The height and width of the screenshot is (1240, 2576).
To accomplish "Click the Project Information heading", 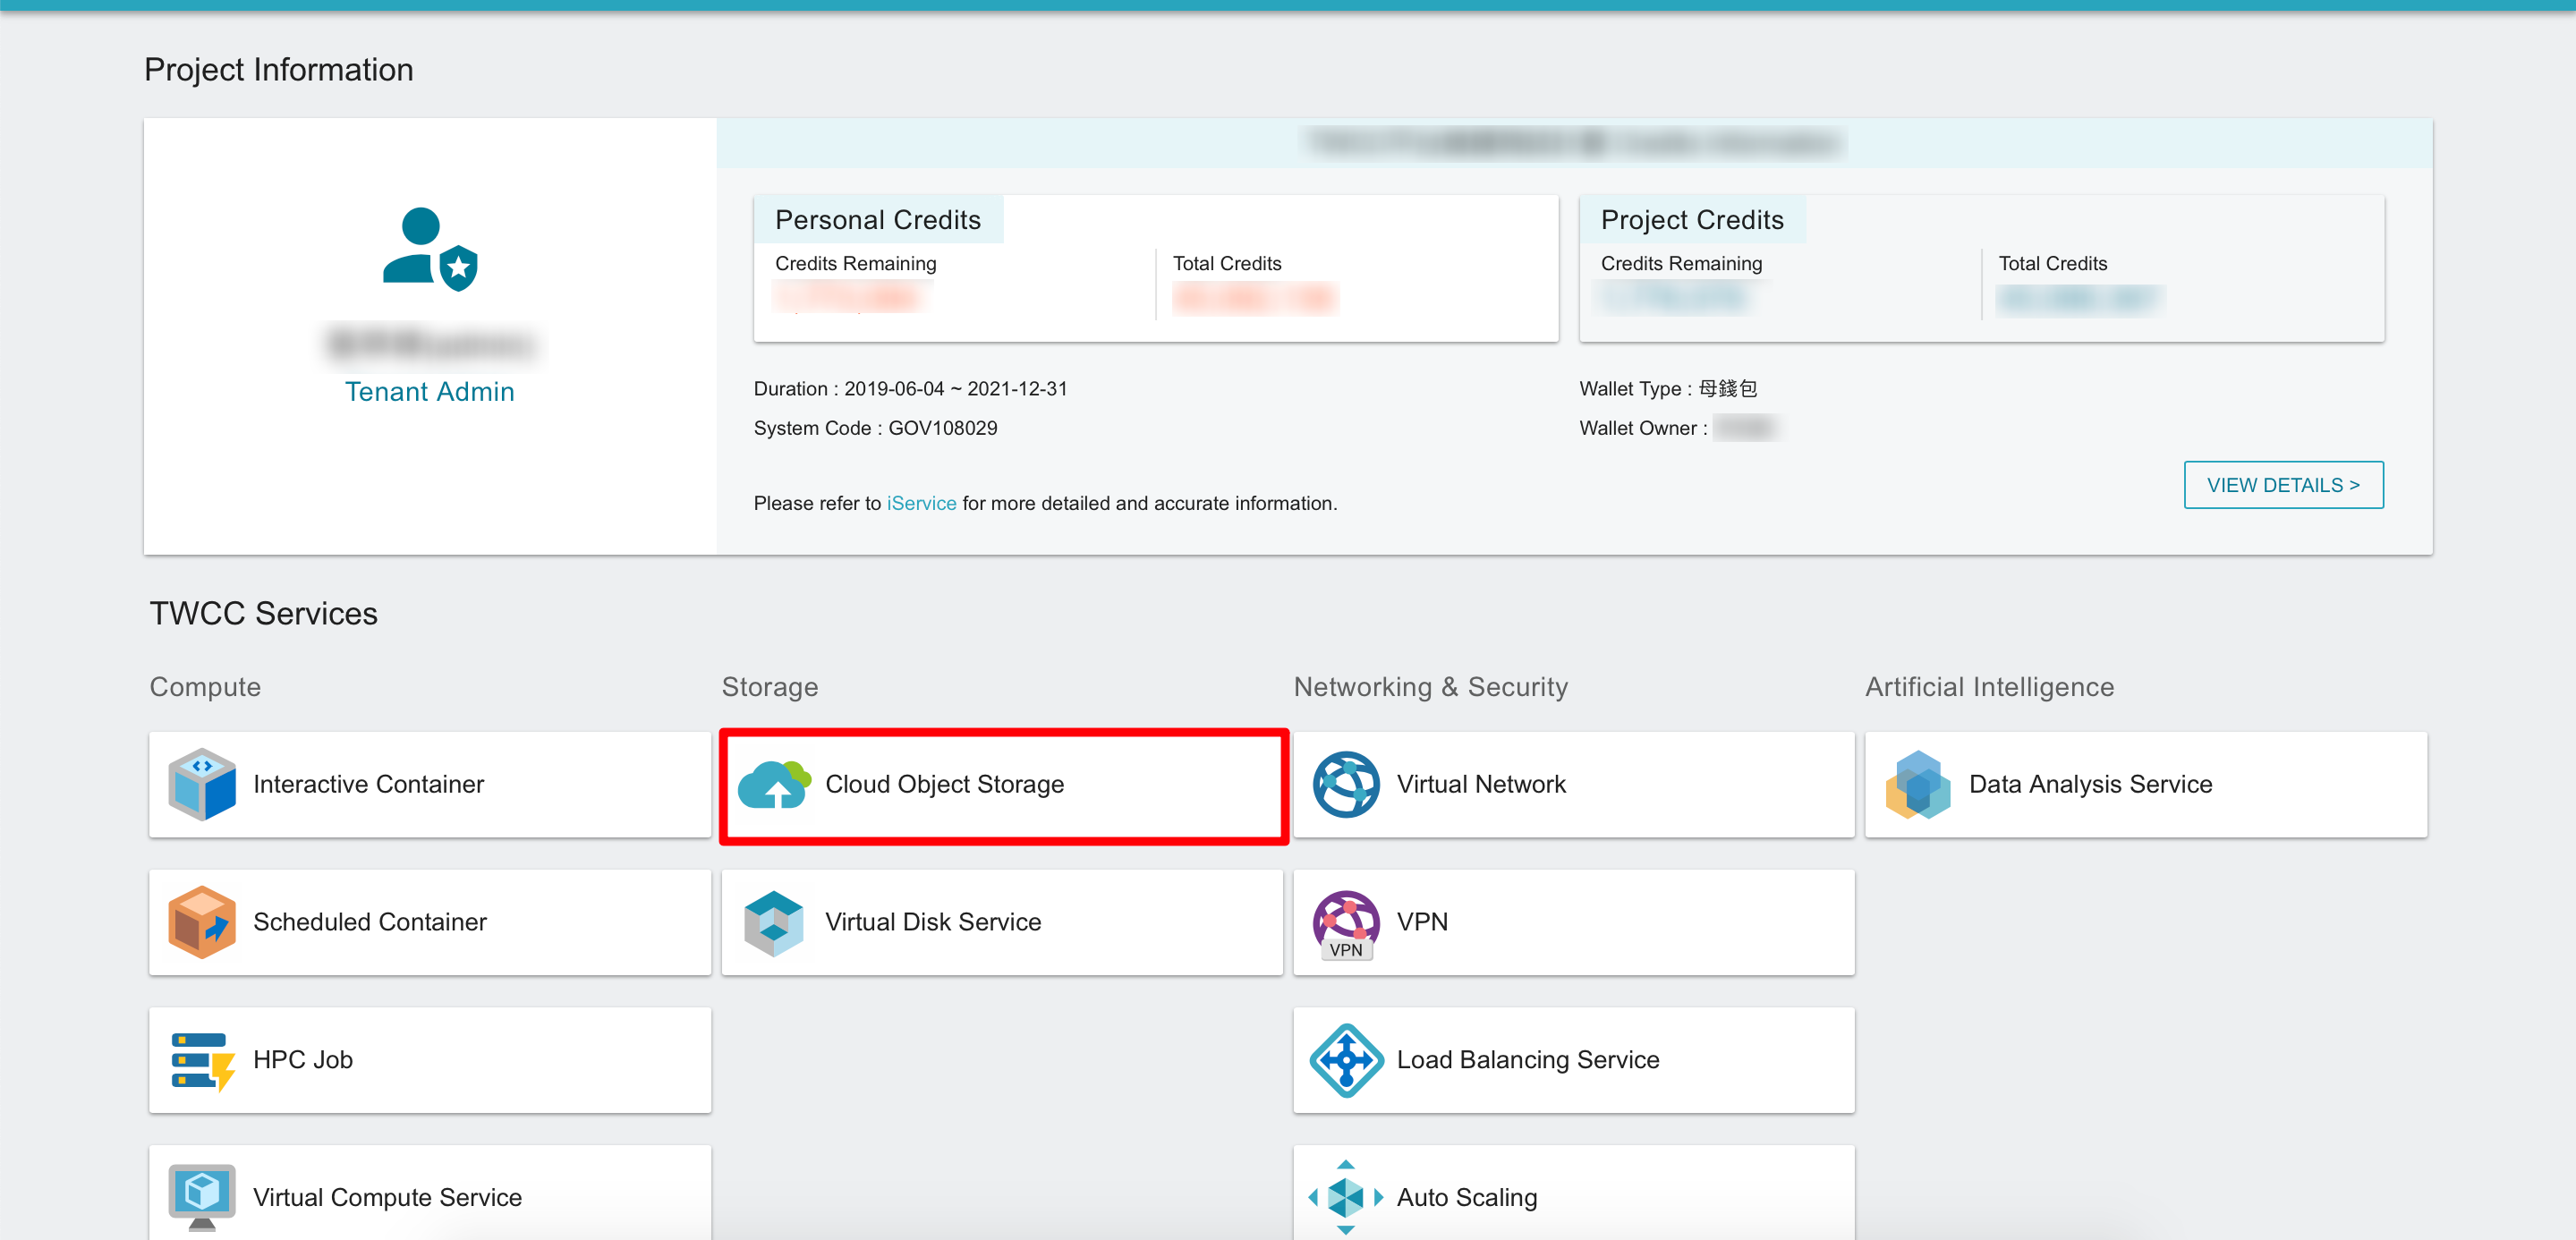I will pos(279,69).
